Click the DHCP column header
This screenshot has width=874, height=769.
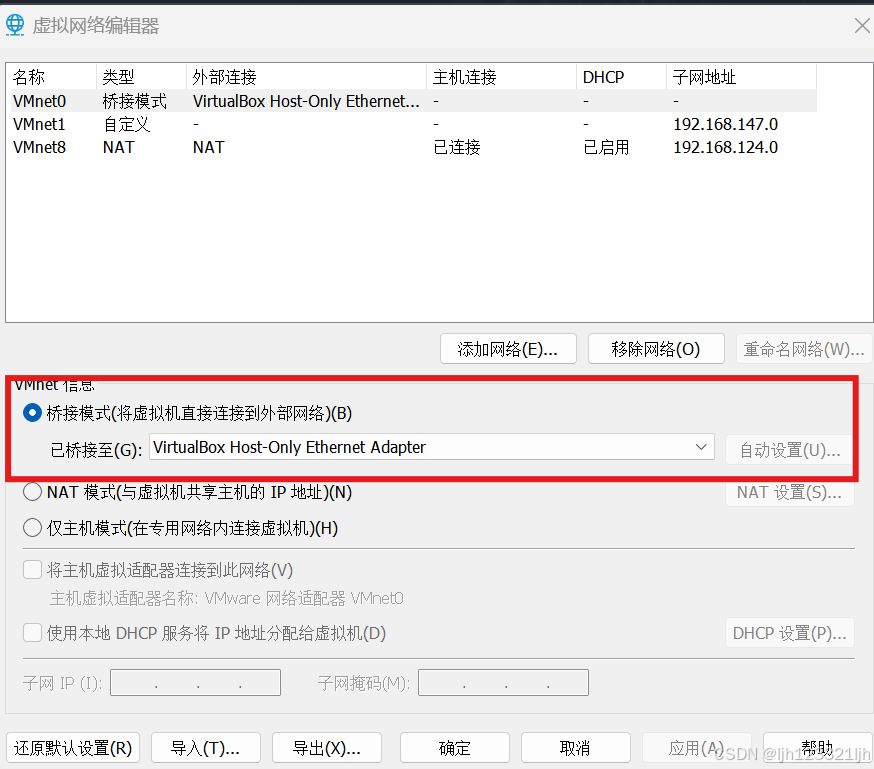click(x=621, y=77)
